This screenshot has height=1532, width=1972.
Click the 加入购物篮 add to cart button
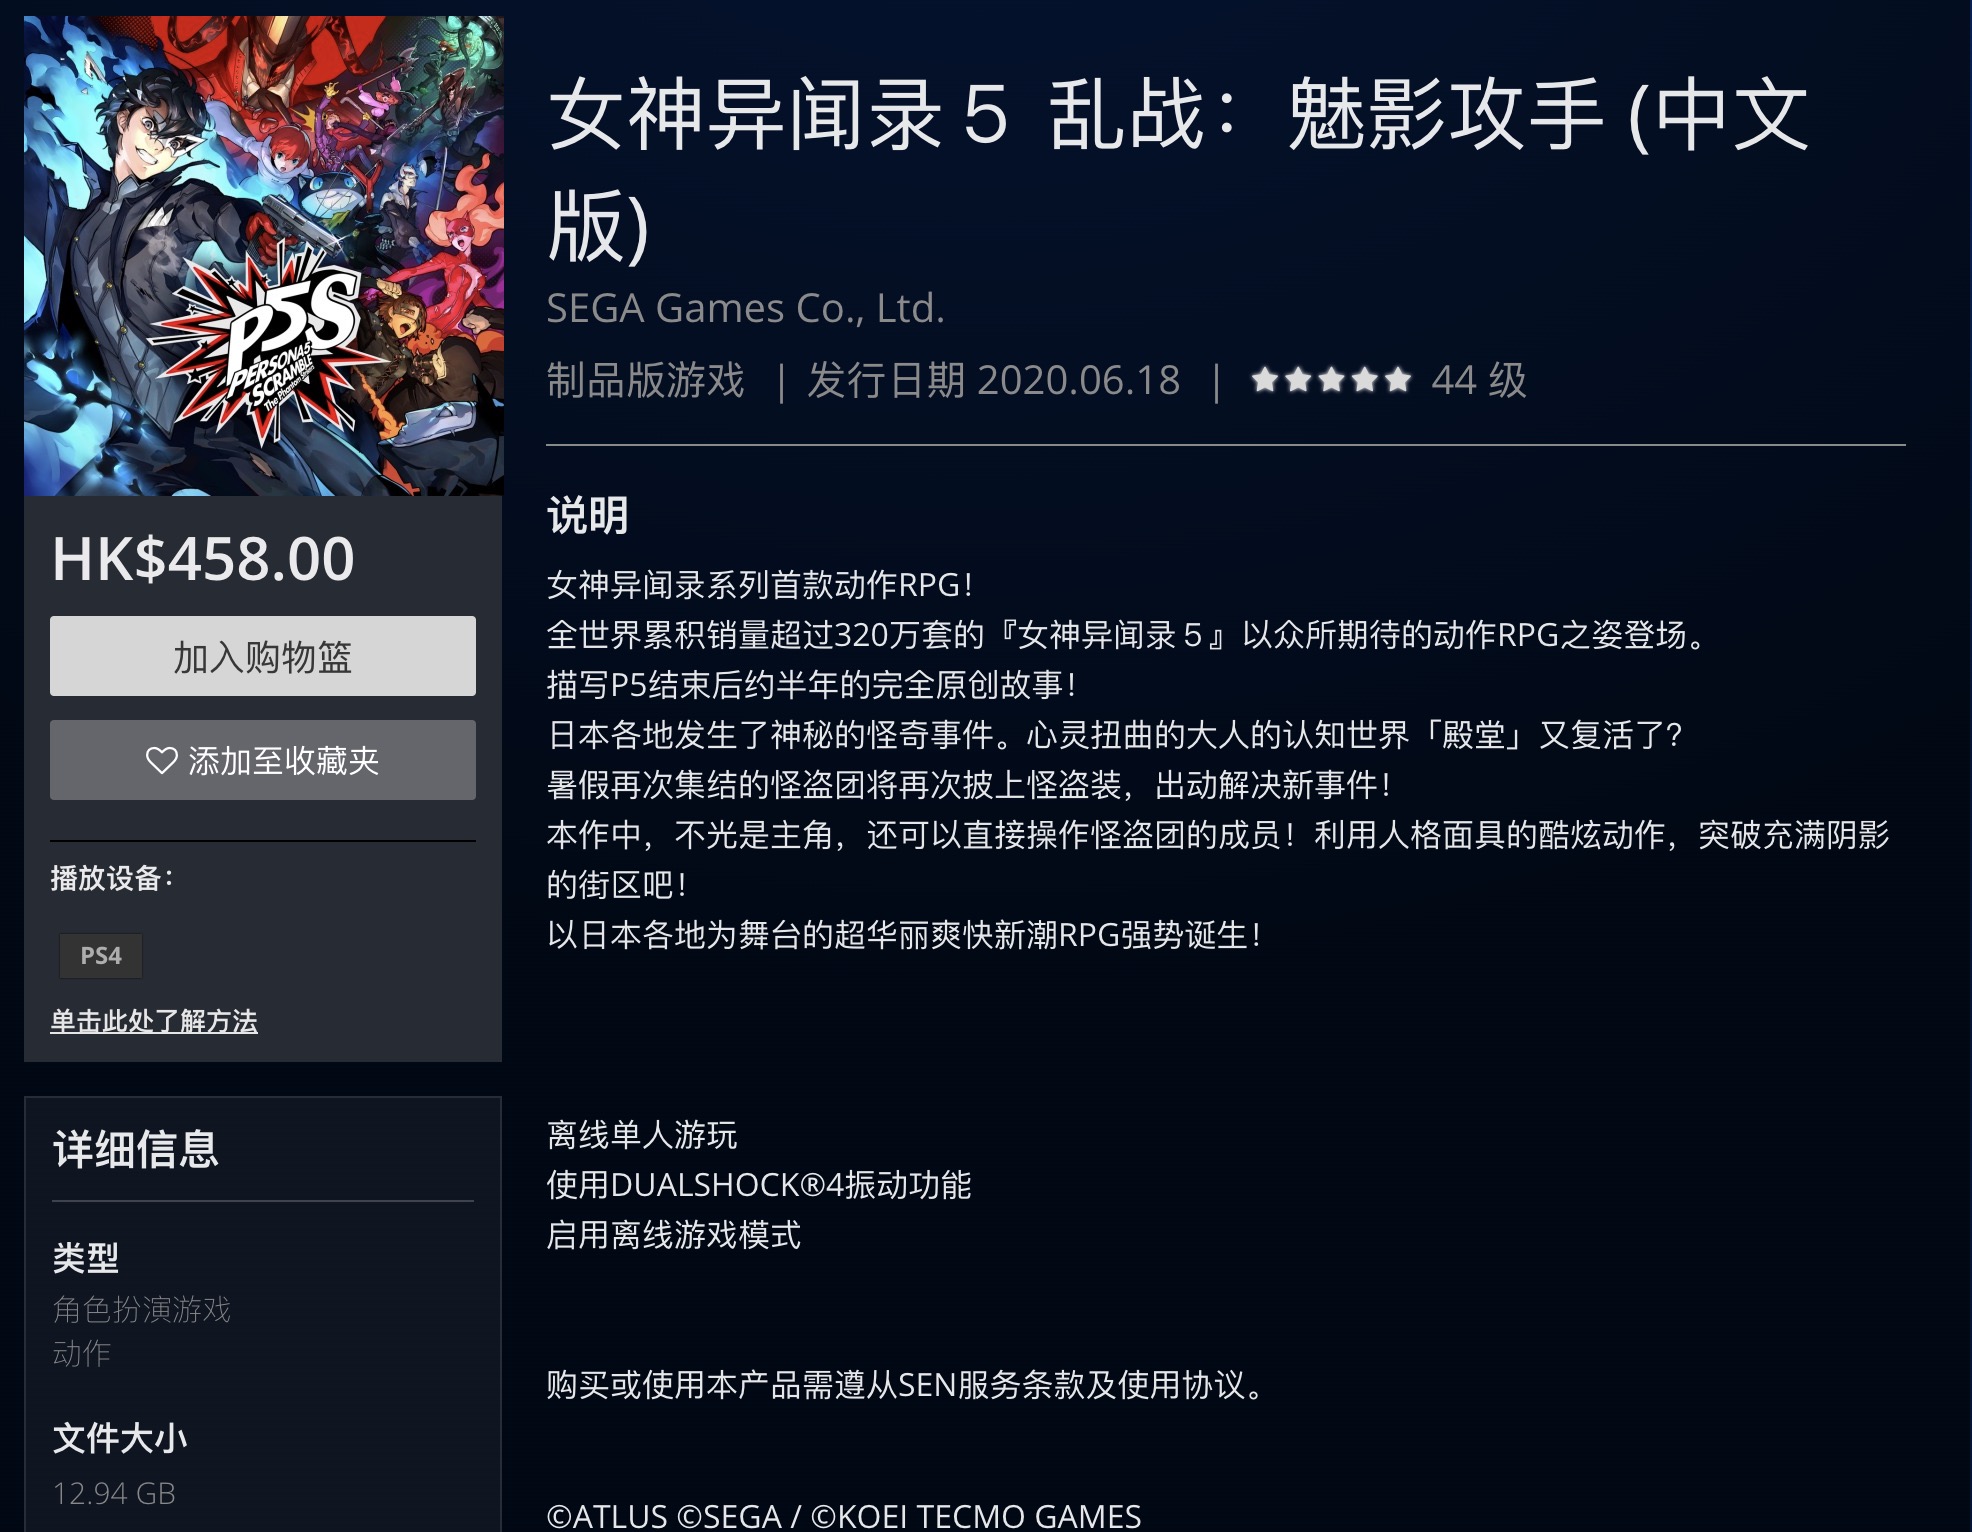point(263,656)
